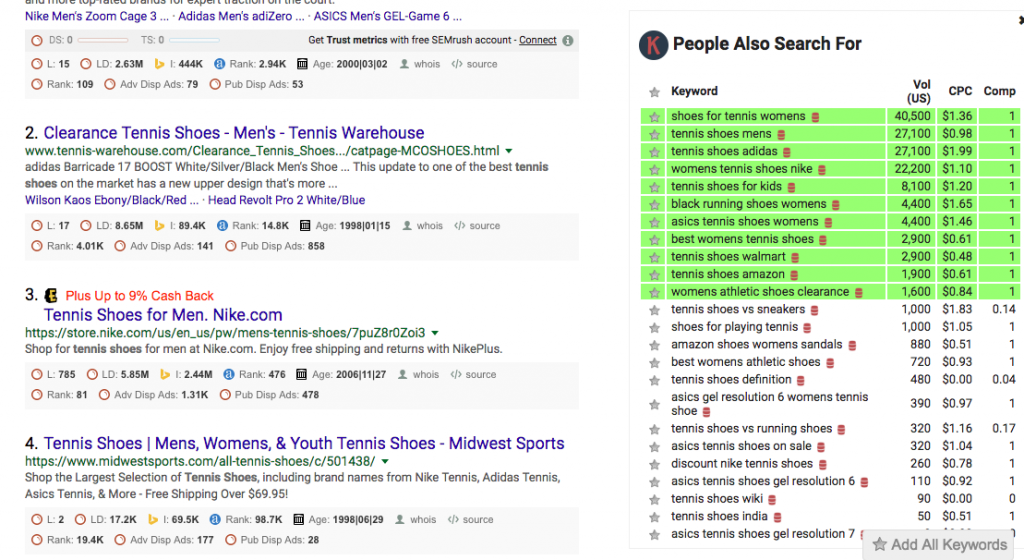Screen dimensions: 1024x560
Task: Click the Bing index icon in the Tennis Warehouse metrics
Action: coord(159,226)
